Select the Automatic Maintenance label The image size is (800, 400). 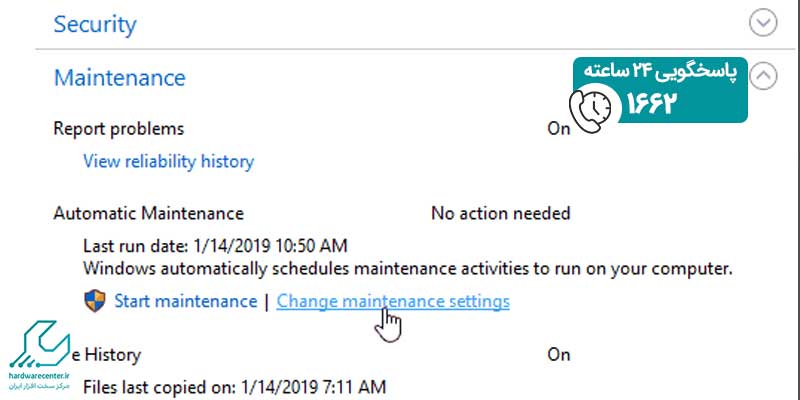click(x=148, y=213)
